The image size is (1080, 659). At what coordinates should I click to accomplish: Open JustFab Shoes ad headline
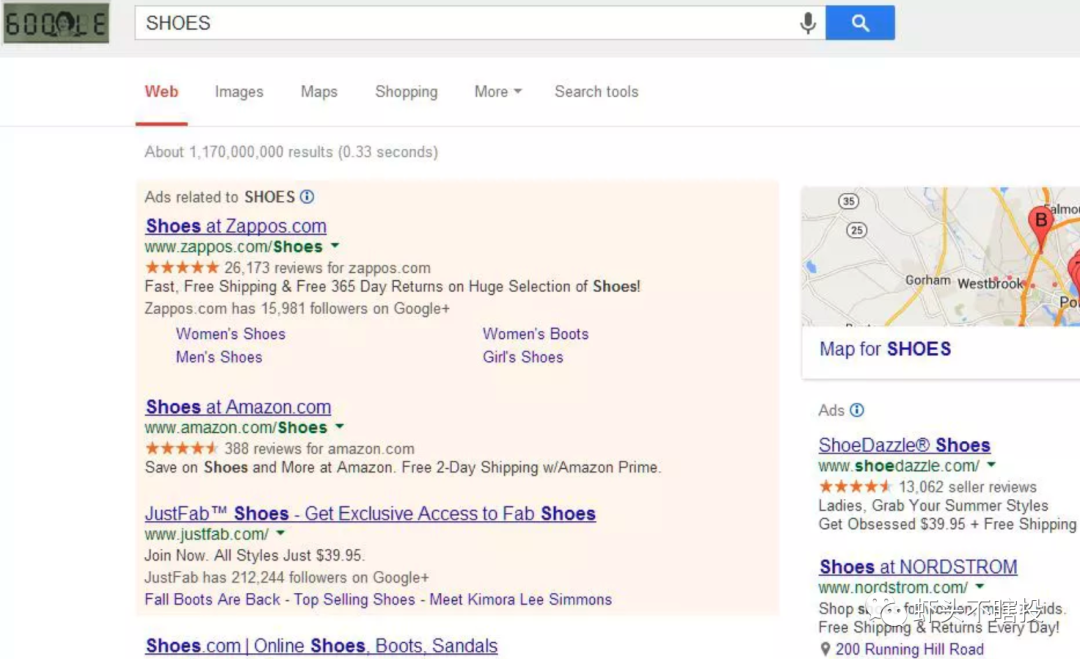(x=370, y=514)
